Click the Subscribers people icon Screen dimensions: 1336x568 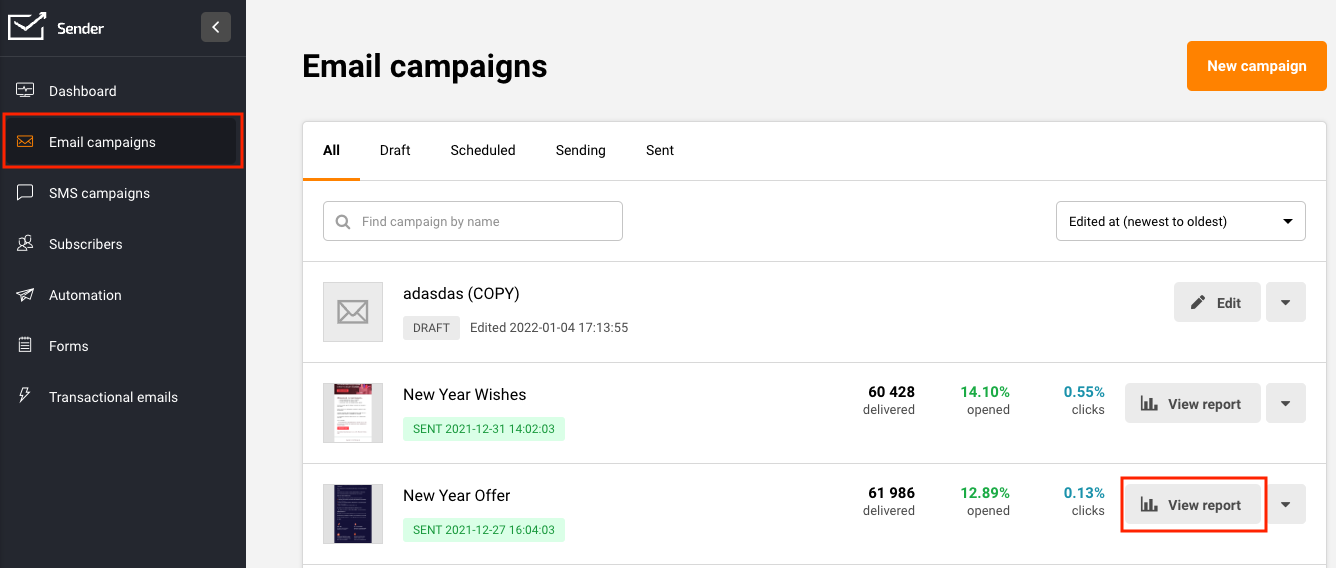(26, 244)
